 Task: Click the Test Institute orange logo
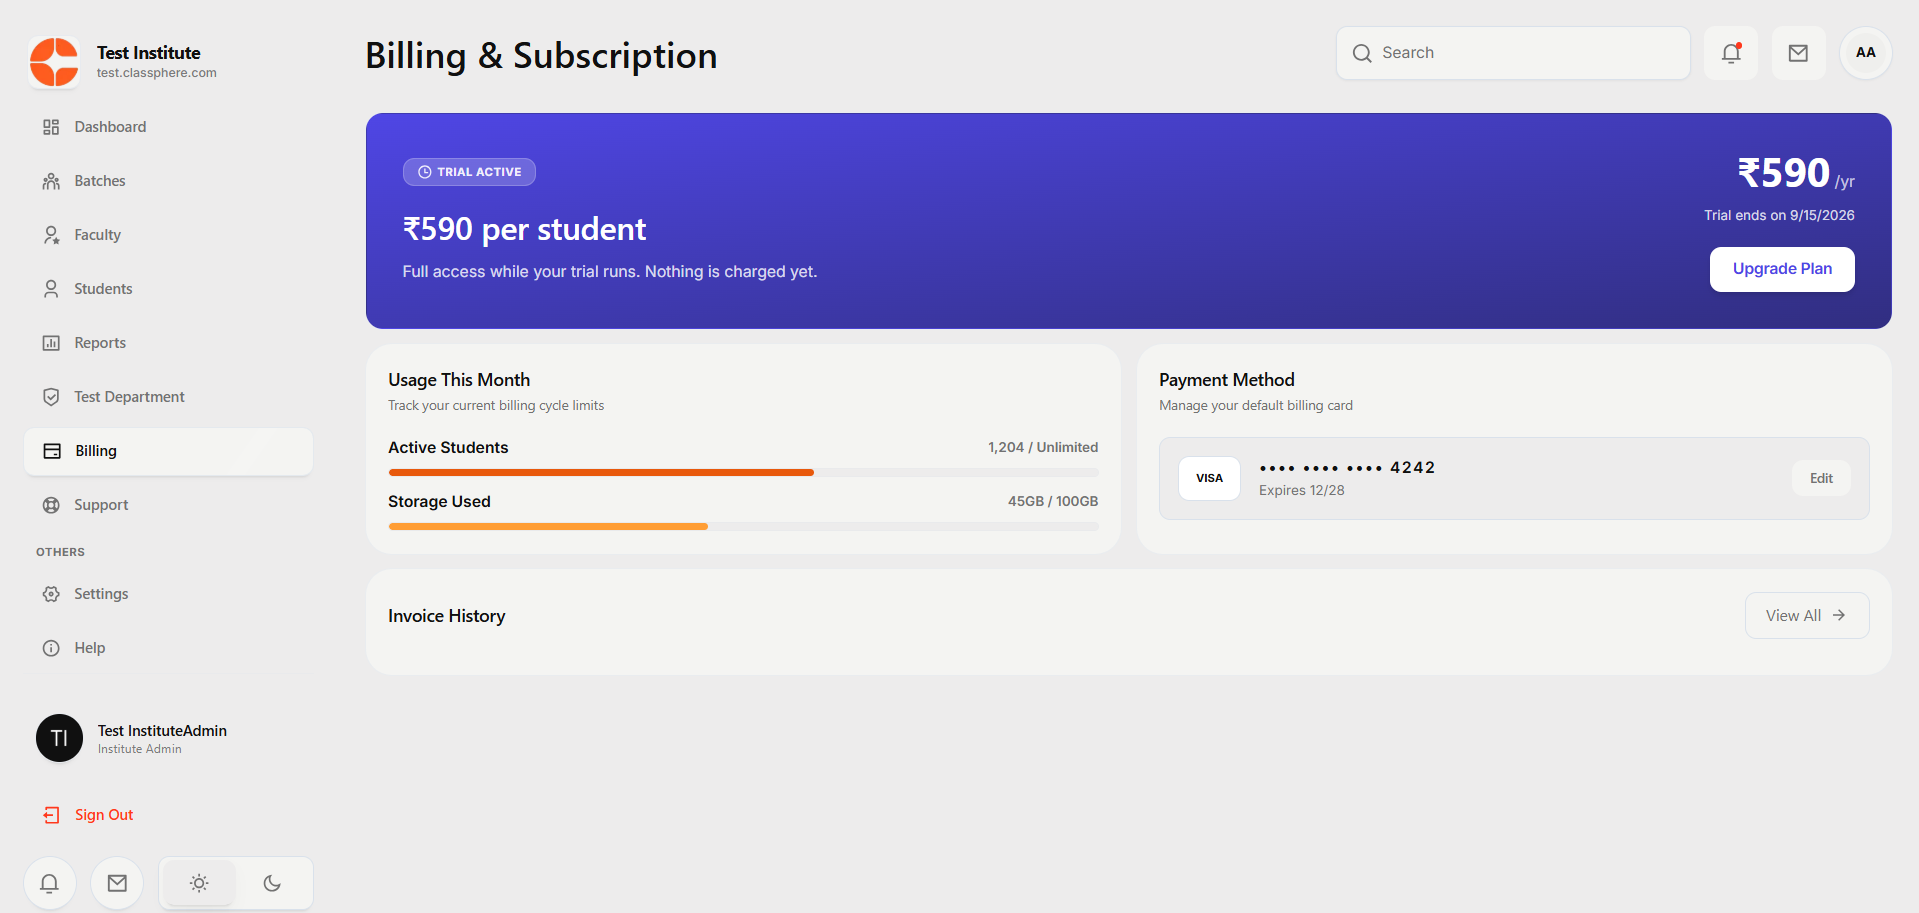(54, 62)
